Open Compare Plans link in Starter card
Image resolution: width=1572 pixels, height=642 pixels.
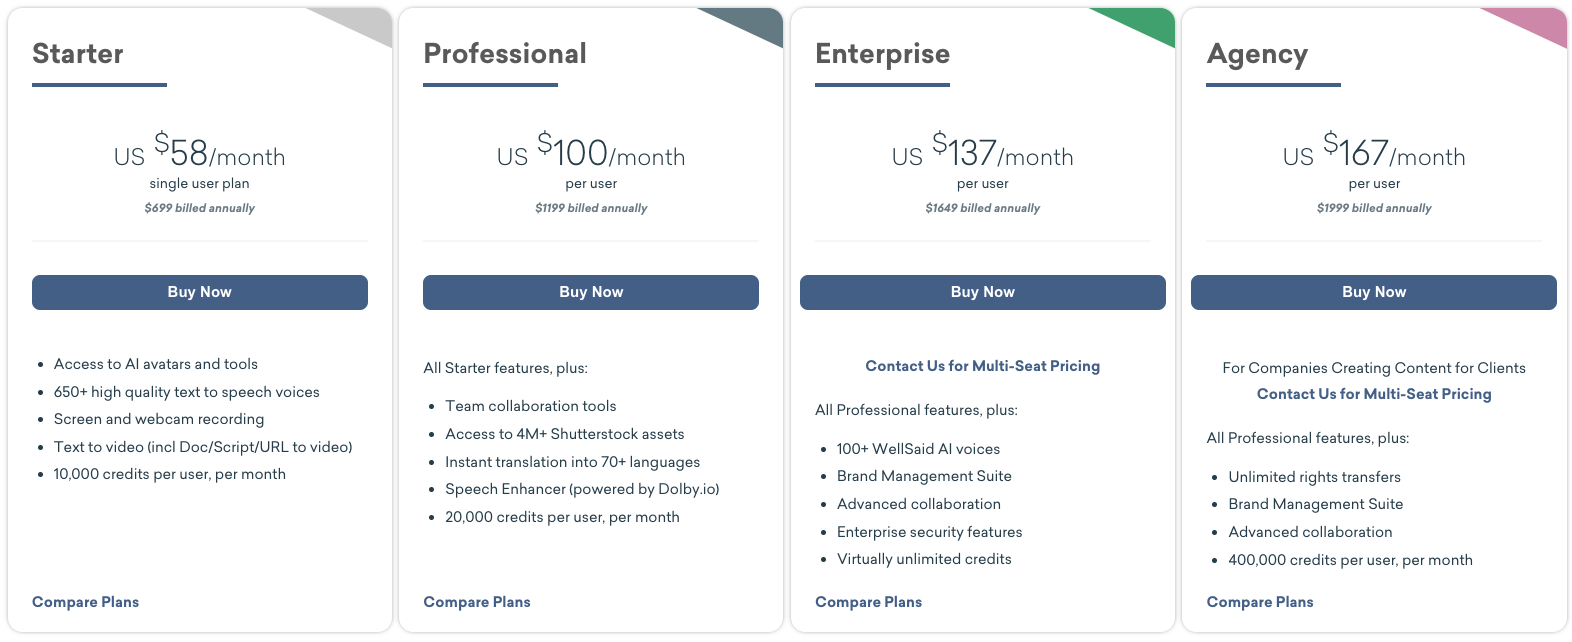tap(85, 602)
